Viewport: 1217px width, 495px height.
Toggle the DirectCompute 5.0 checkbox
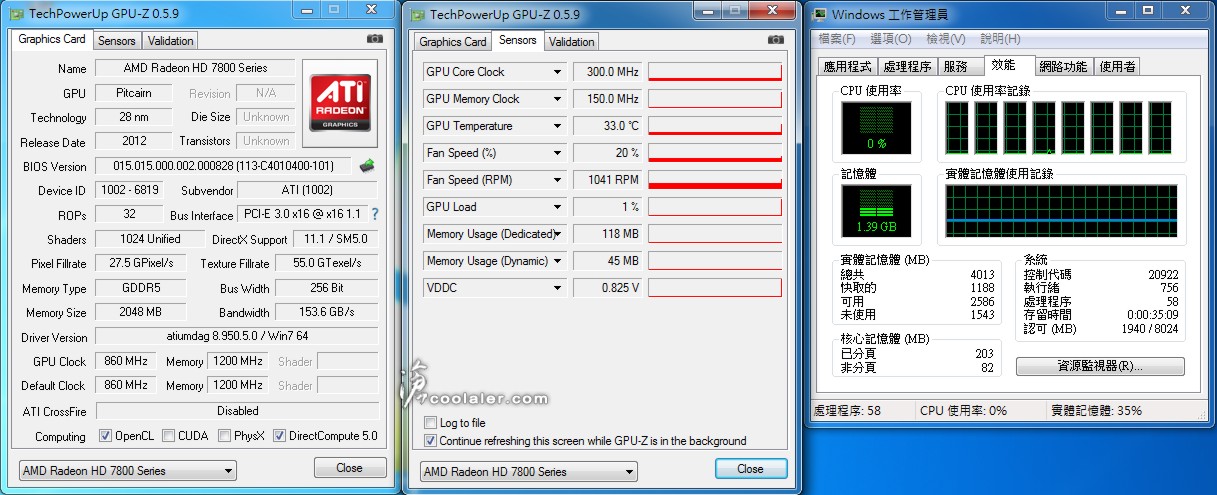coord(279,436)
